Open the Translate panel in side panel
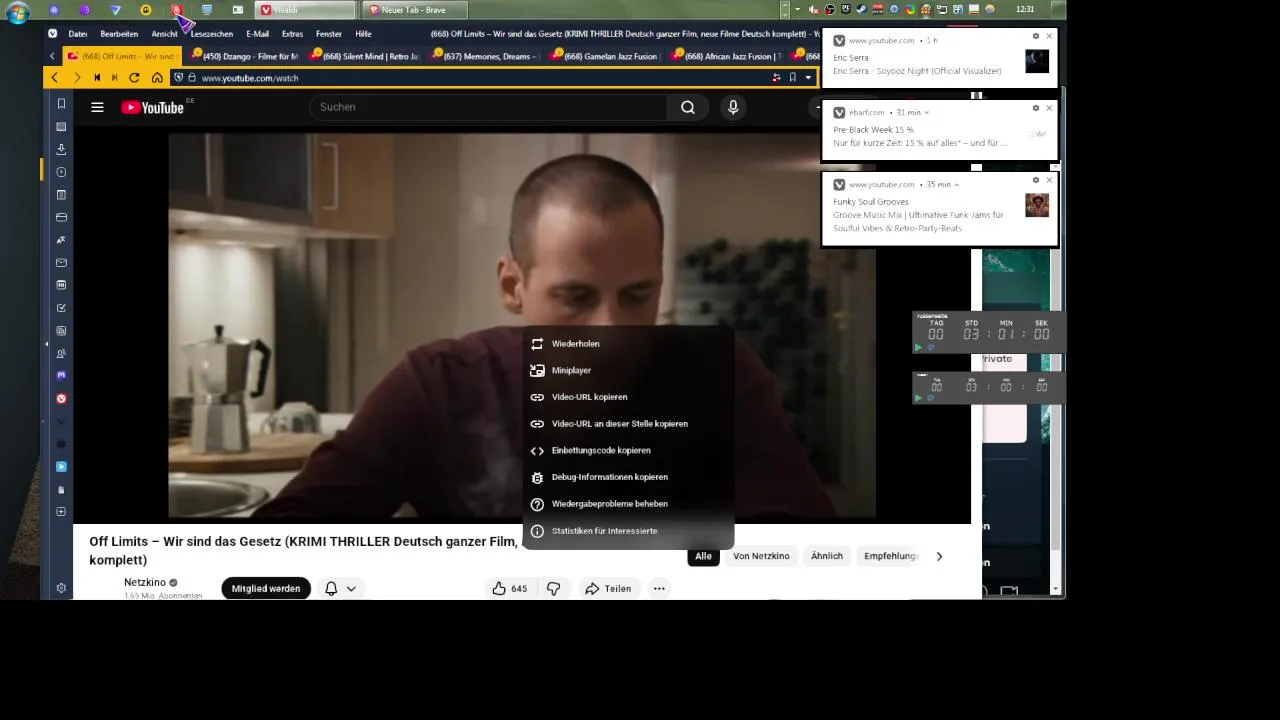This screenshot has width=1280, height=720. (x=61, y=240)
